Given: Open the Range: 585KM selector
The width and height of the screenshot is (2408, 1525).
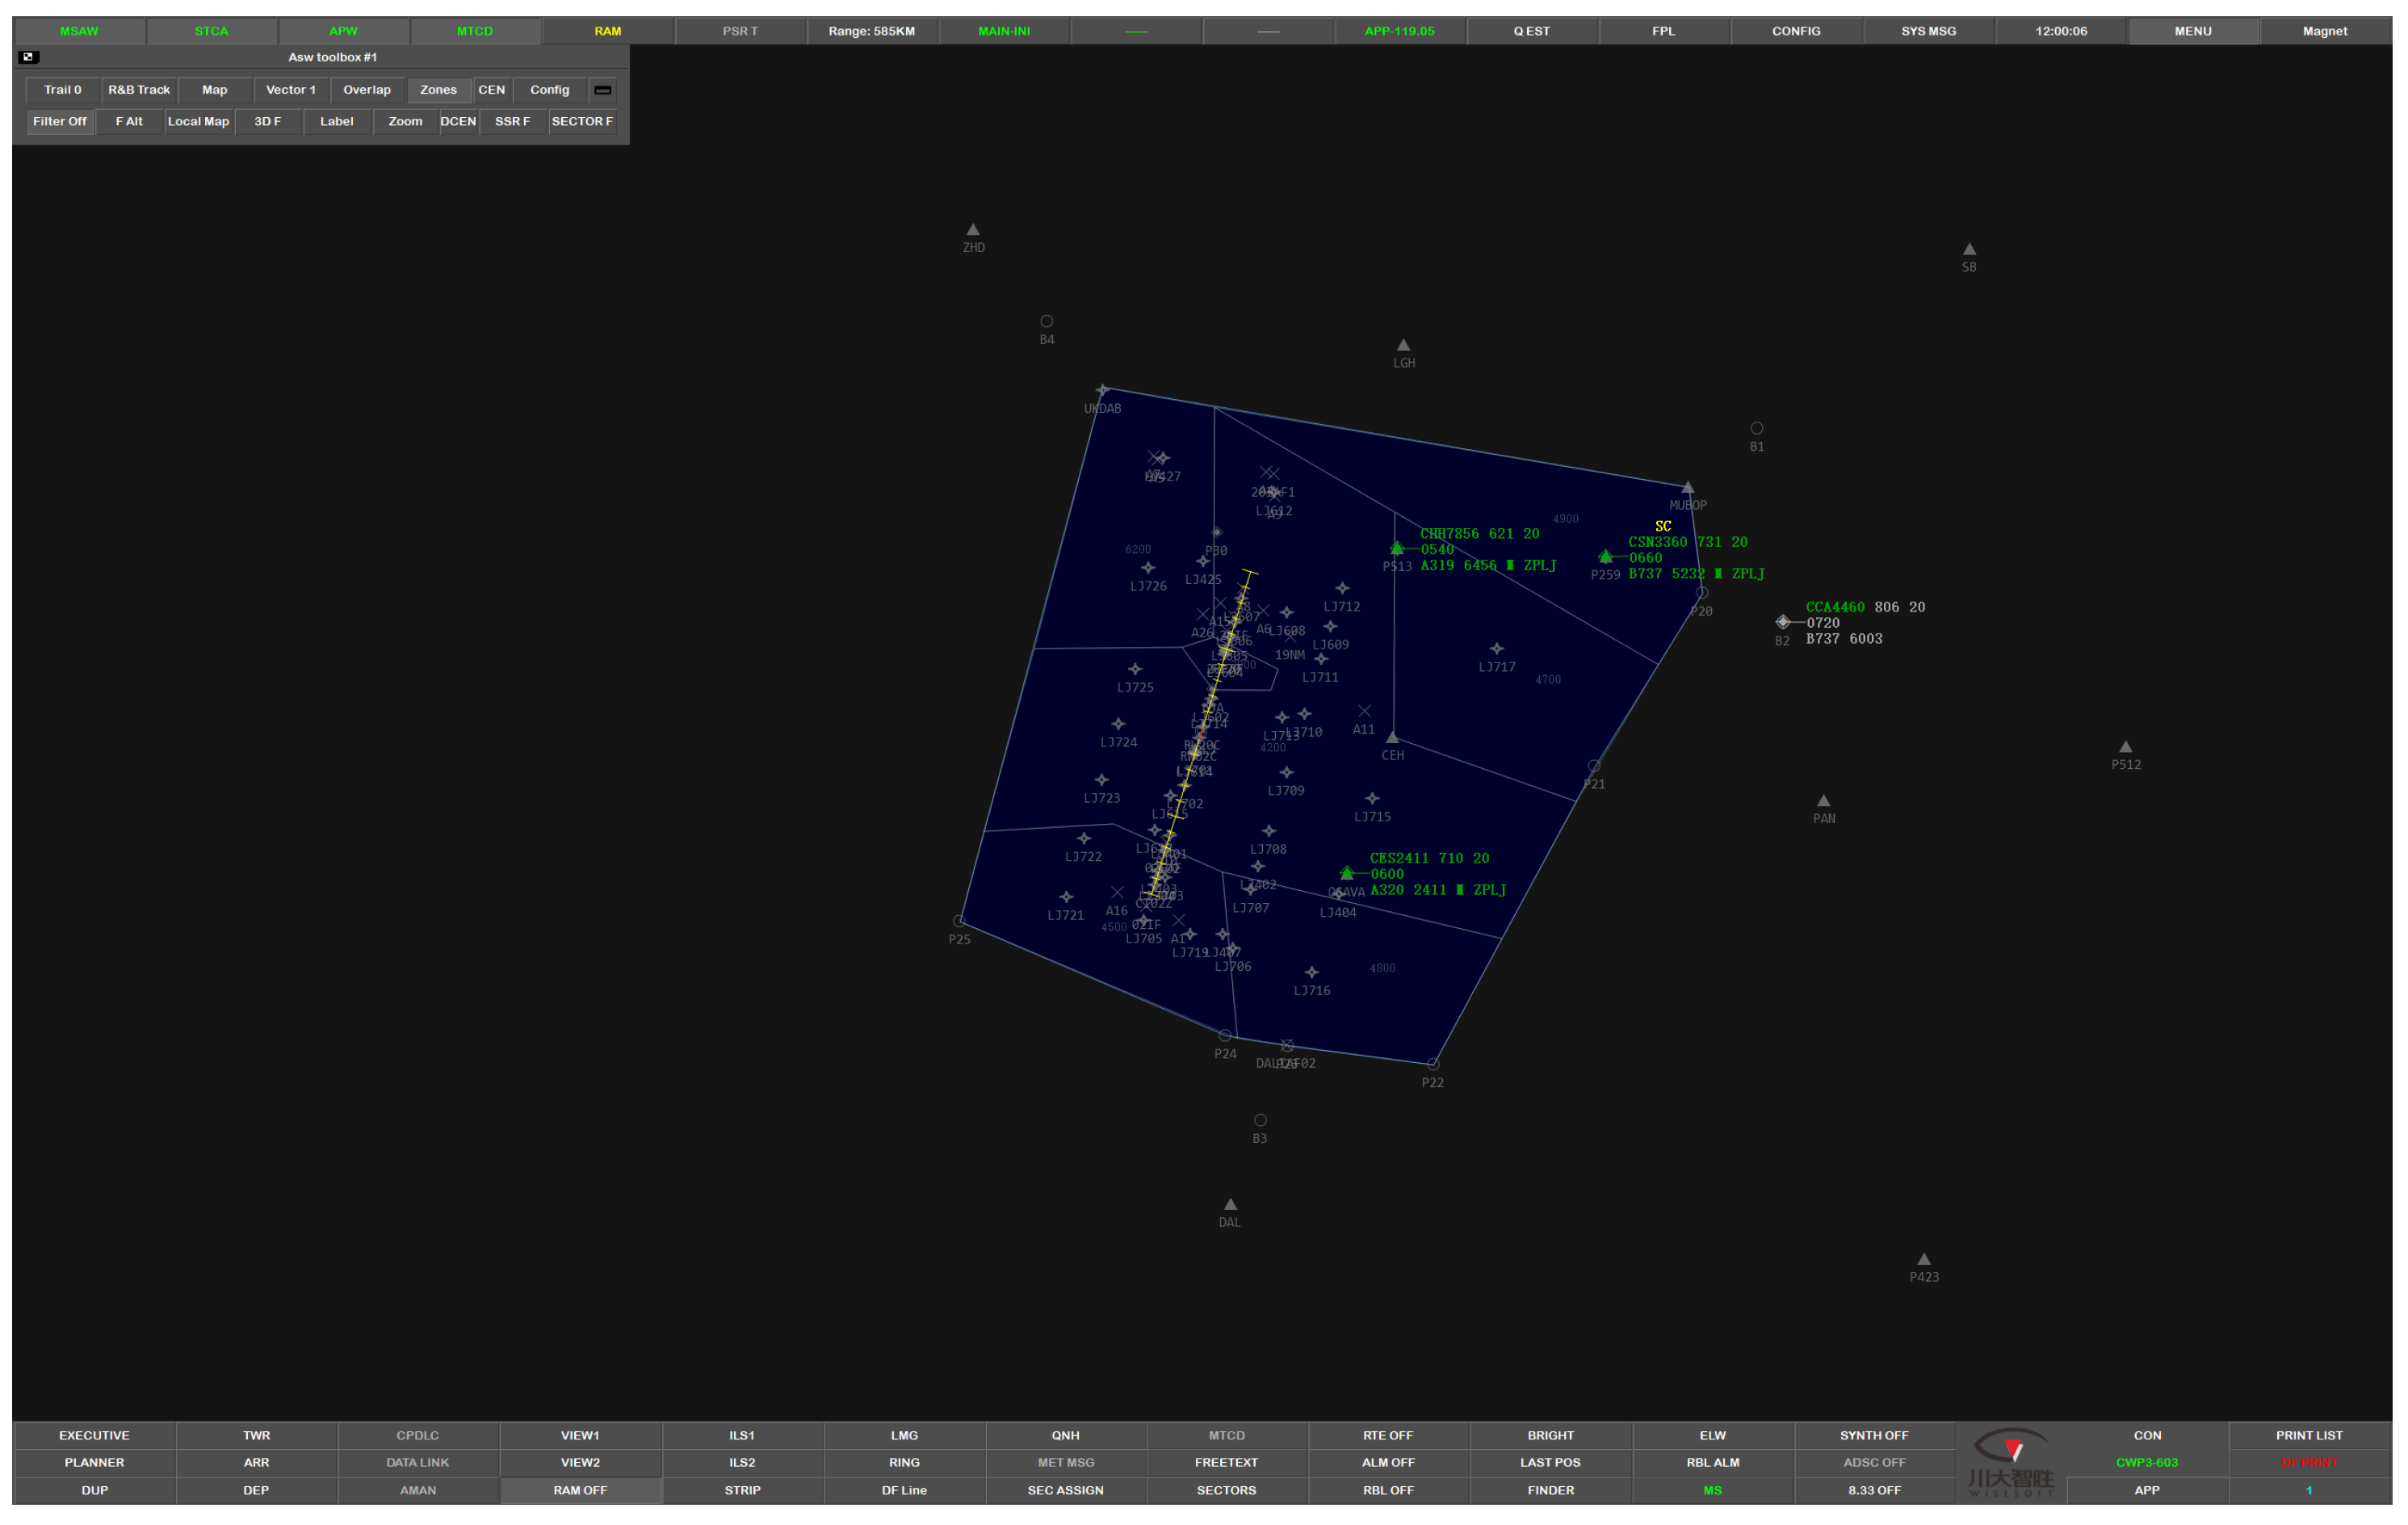Looking at the screenshot, I should tap(871, 31).
